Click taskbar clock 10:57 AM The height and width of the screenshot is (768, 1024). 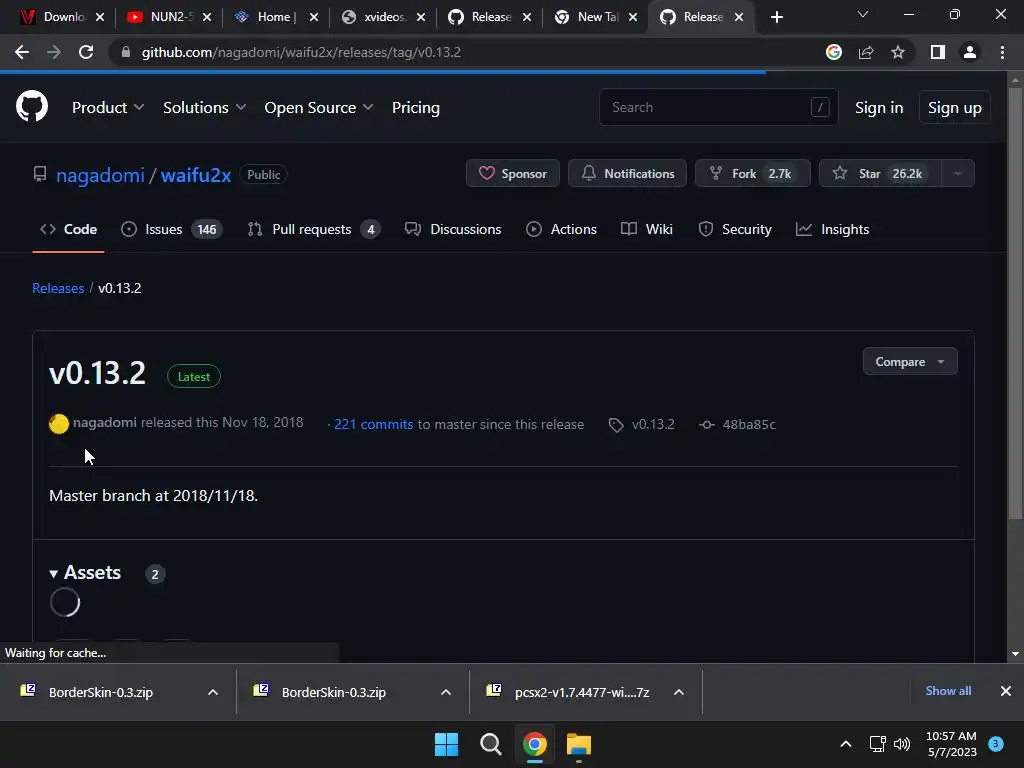(951, 744)
